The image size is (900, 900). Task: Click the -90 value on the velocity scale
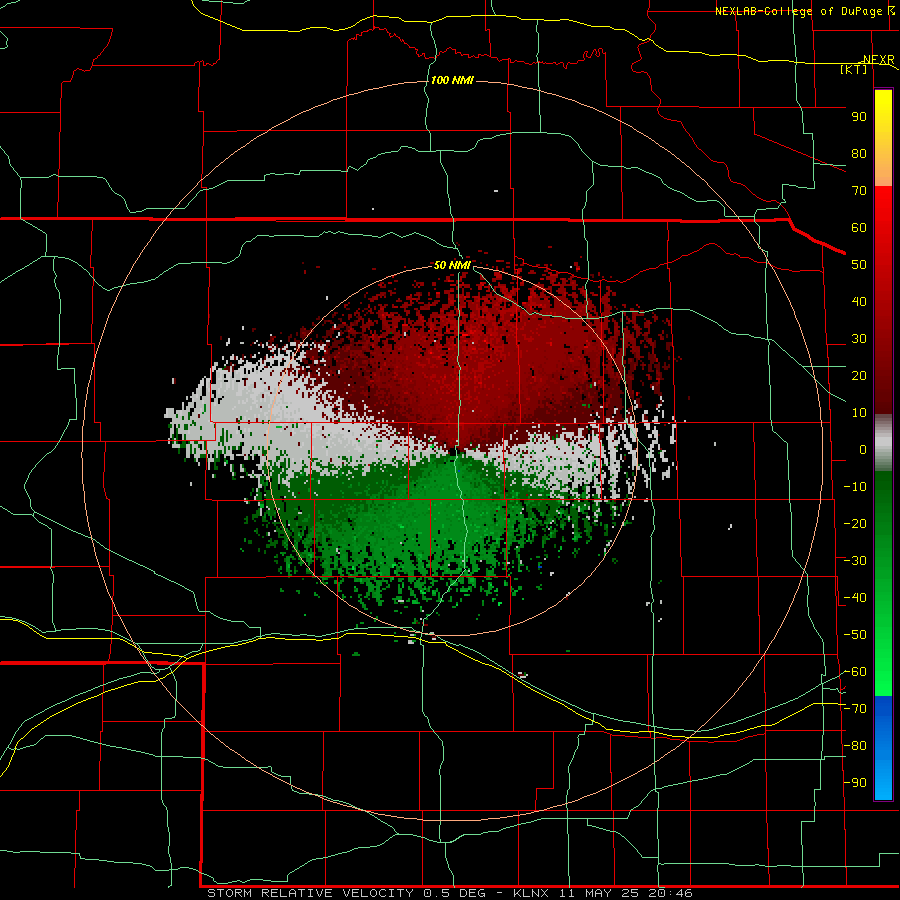pos(855,783)
